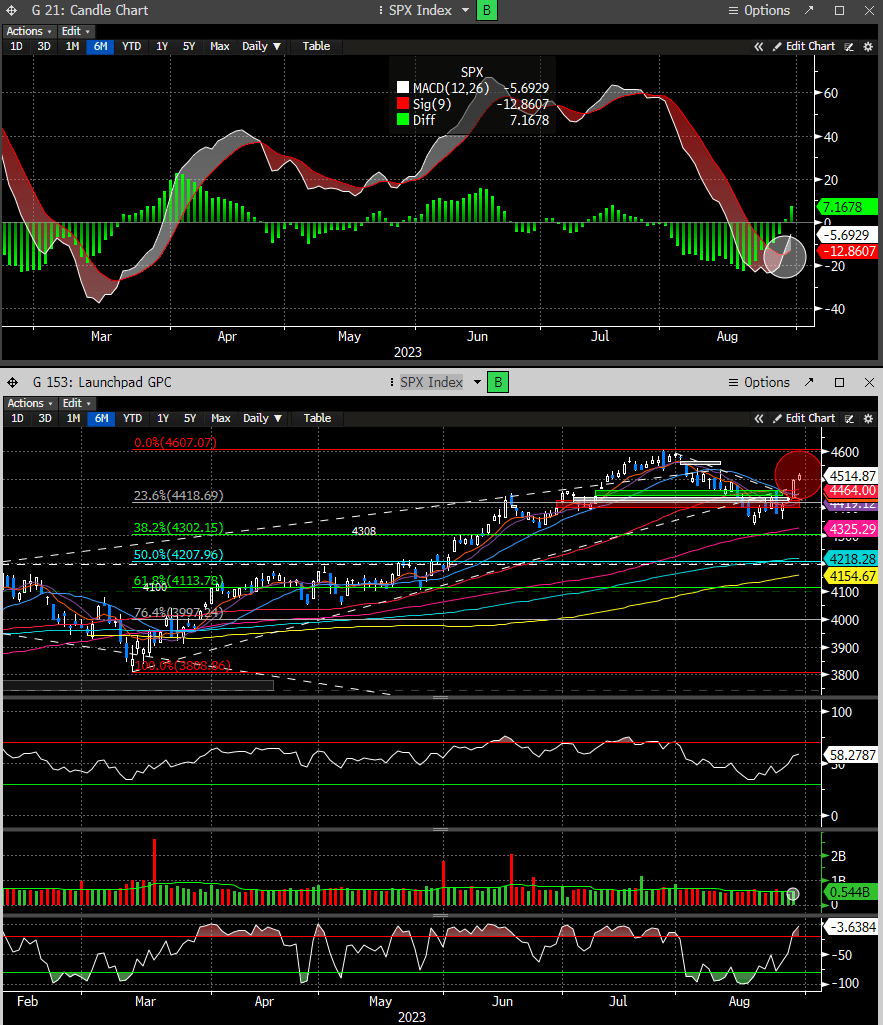Click the panel divider handle above volume study
The width and height of the screenshot is (883, 1025).
(441, 830)
